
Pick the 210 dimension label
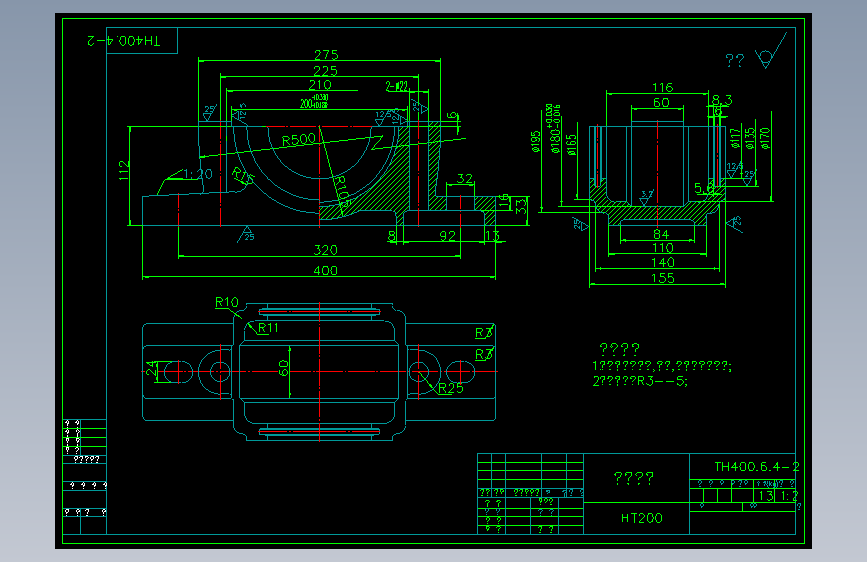[x=320, y=85]
